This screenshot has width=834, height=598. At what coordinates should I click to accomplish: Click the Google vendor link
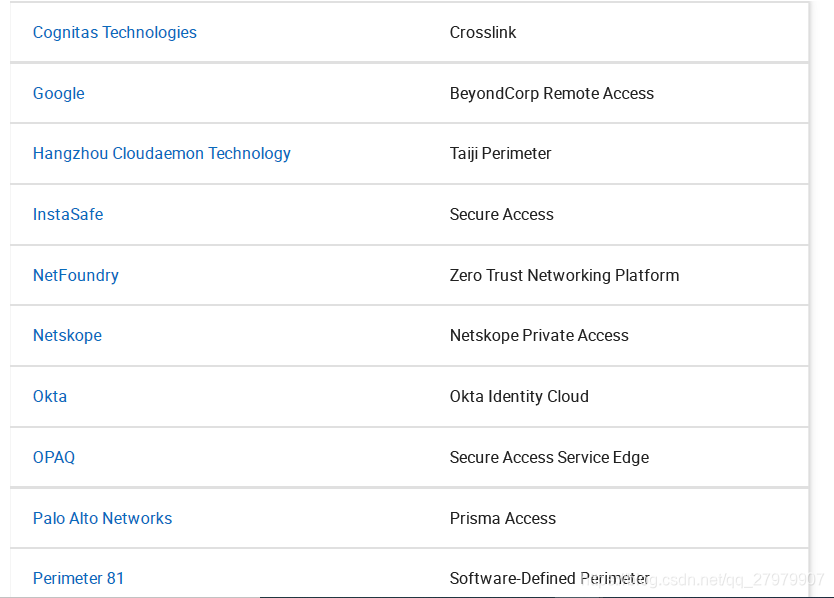coord(59,93)
